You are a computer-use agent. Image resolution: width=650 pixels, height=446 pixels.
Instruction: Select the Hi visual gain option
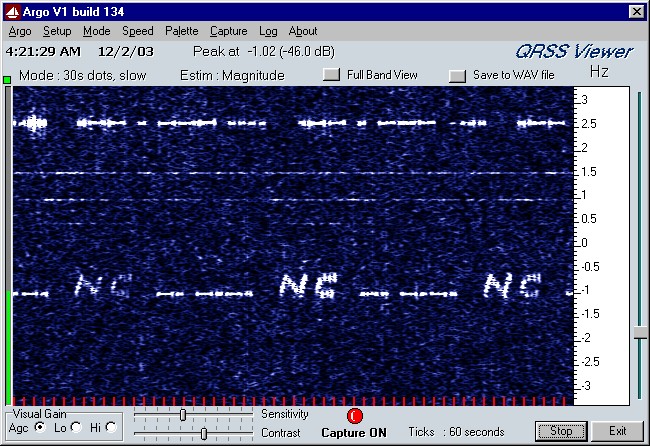pos(111,427)
